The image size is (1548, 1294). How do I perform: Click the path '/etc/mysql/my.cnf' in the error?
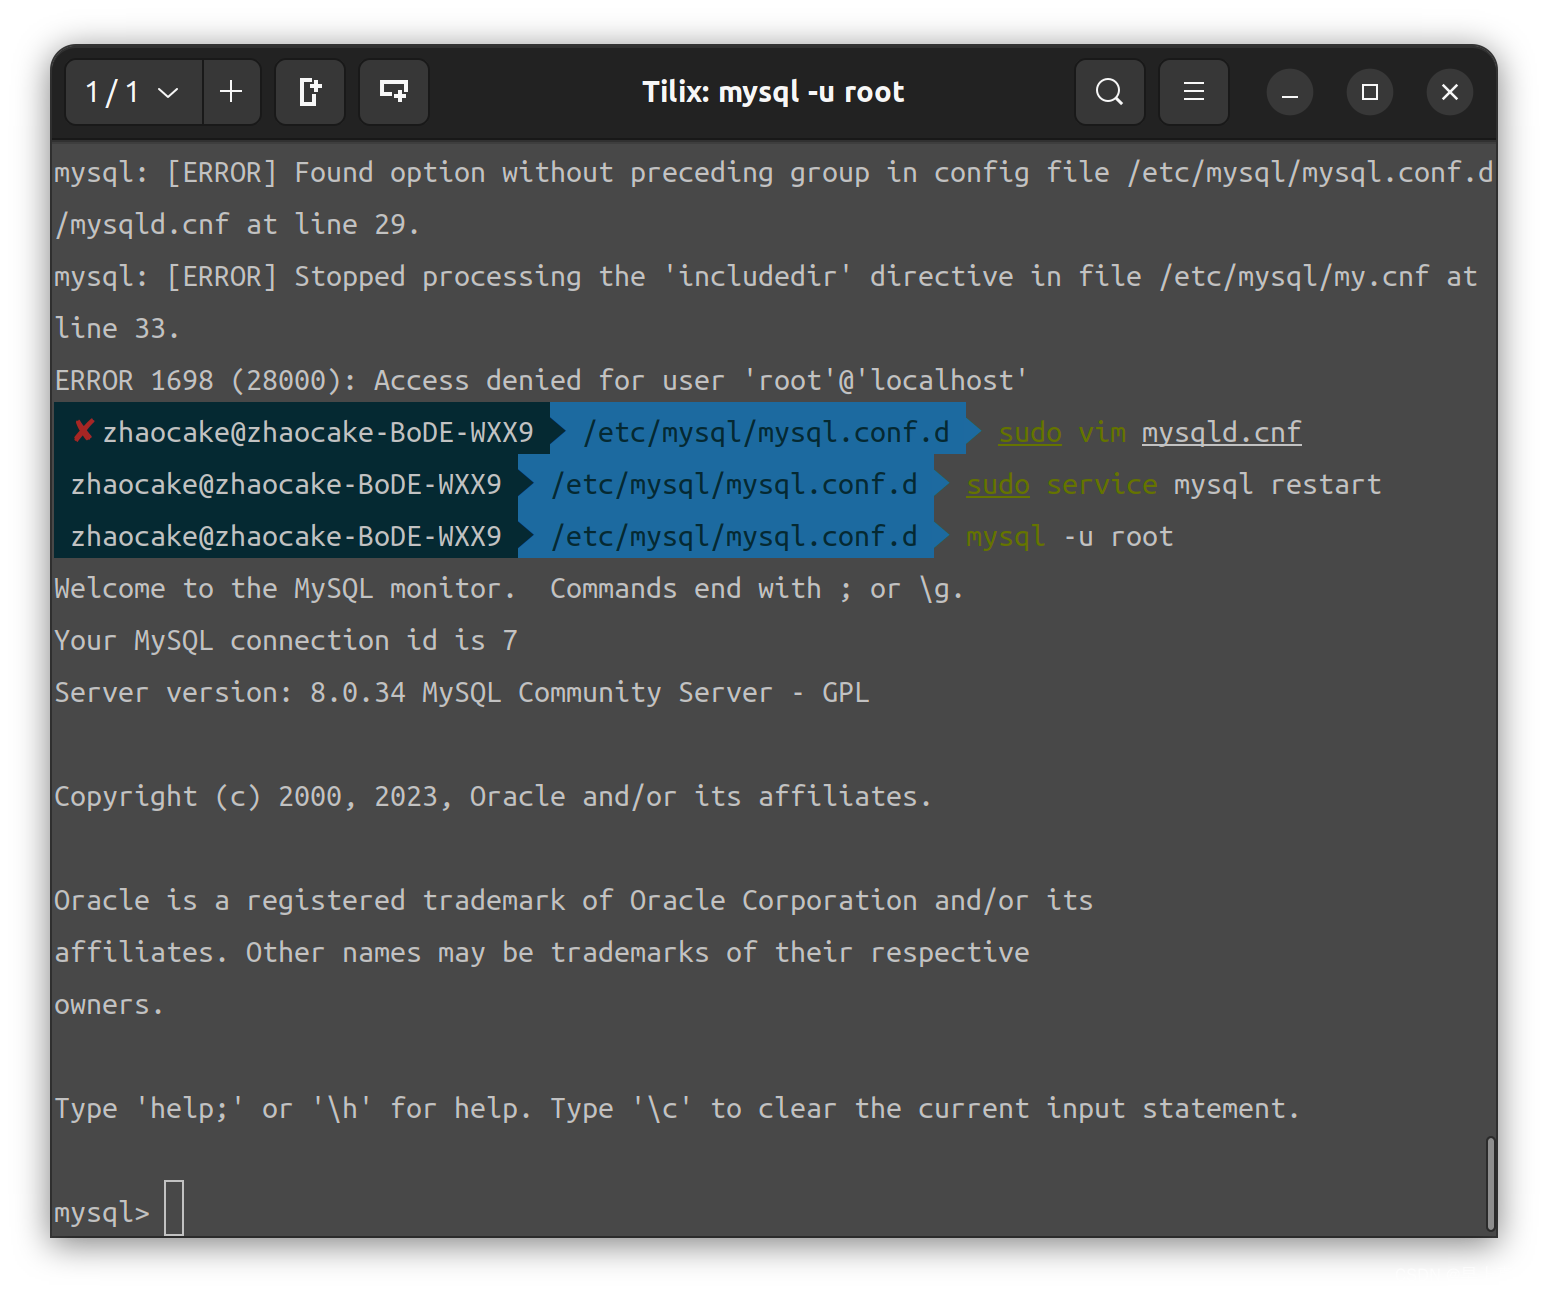(x=1294, y=277)
